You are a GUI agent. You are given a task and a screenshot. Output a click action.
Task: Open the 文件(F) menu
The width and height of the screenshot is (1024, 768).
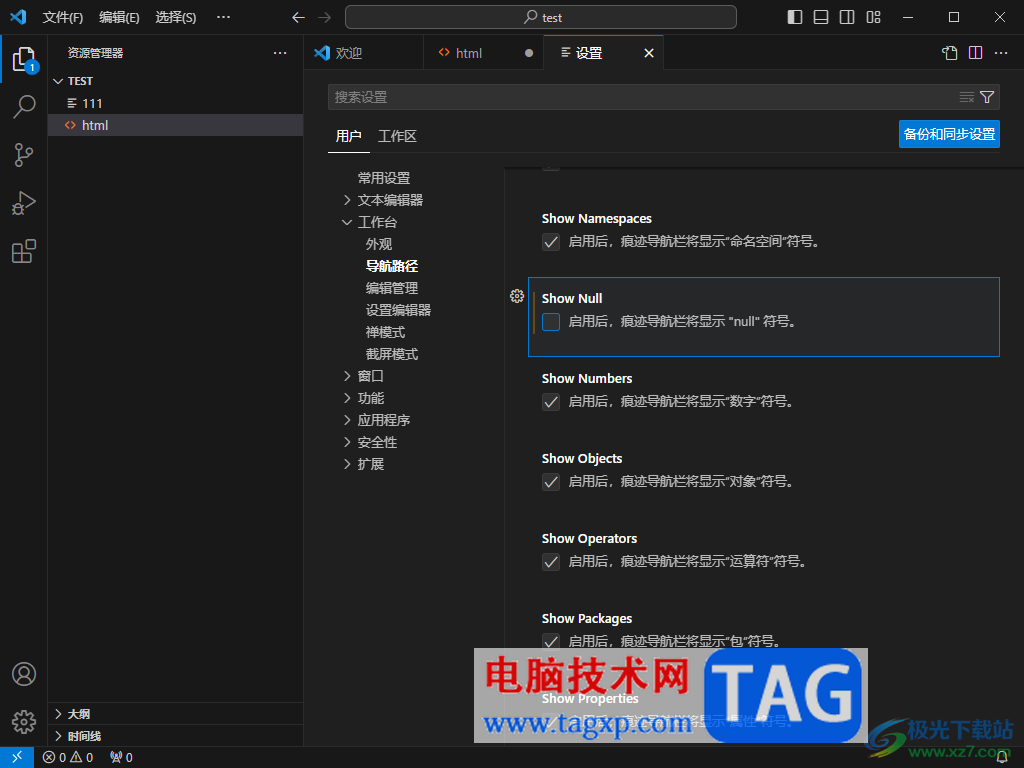pos(63,18)
